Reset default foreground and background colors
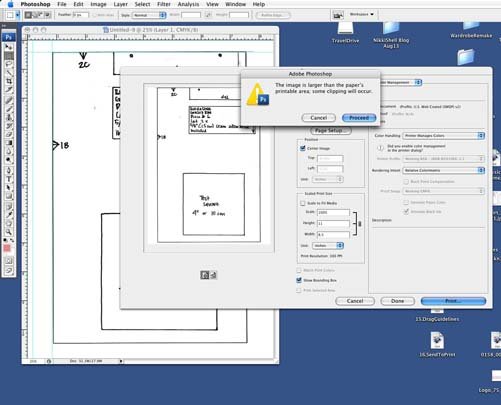This screenshot has width=501, height=405. 5,240
